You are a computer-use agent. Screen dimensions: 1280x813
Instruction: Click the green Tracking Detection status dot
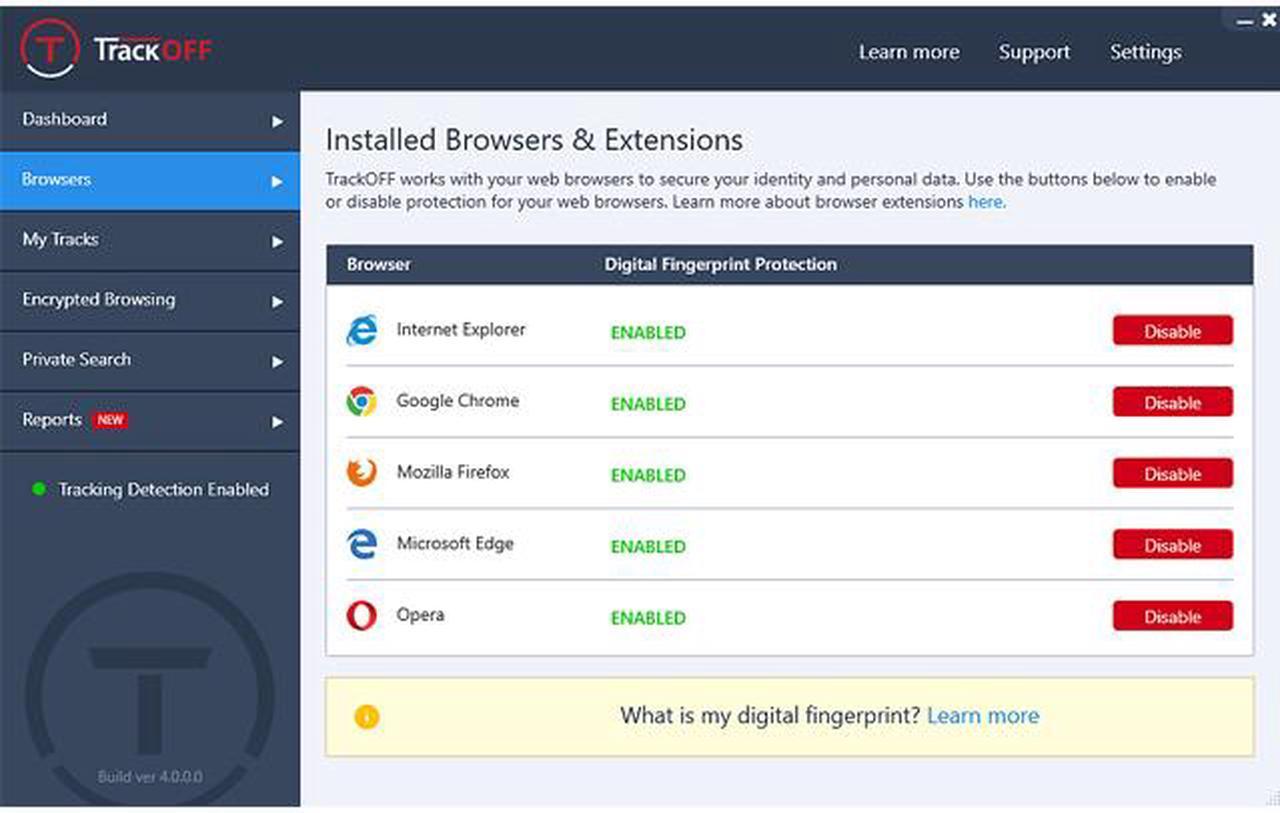coord(39,490)
